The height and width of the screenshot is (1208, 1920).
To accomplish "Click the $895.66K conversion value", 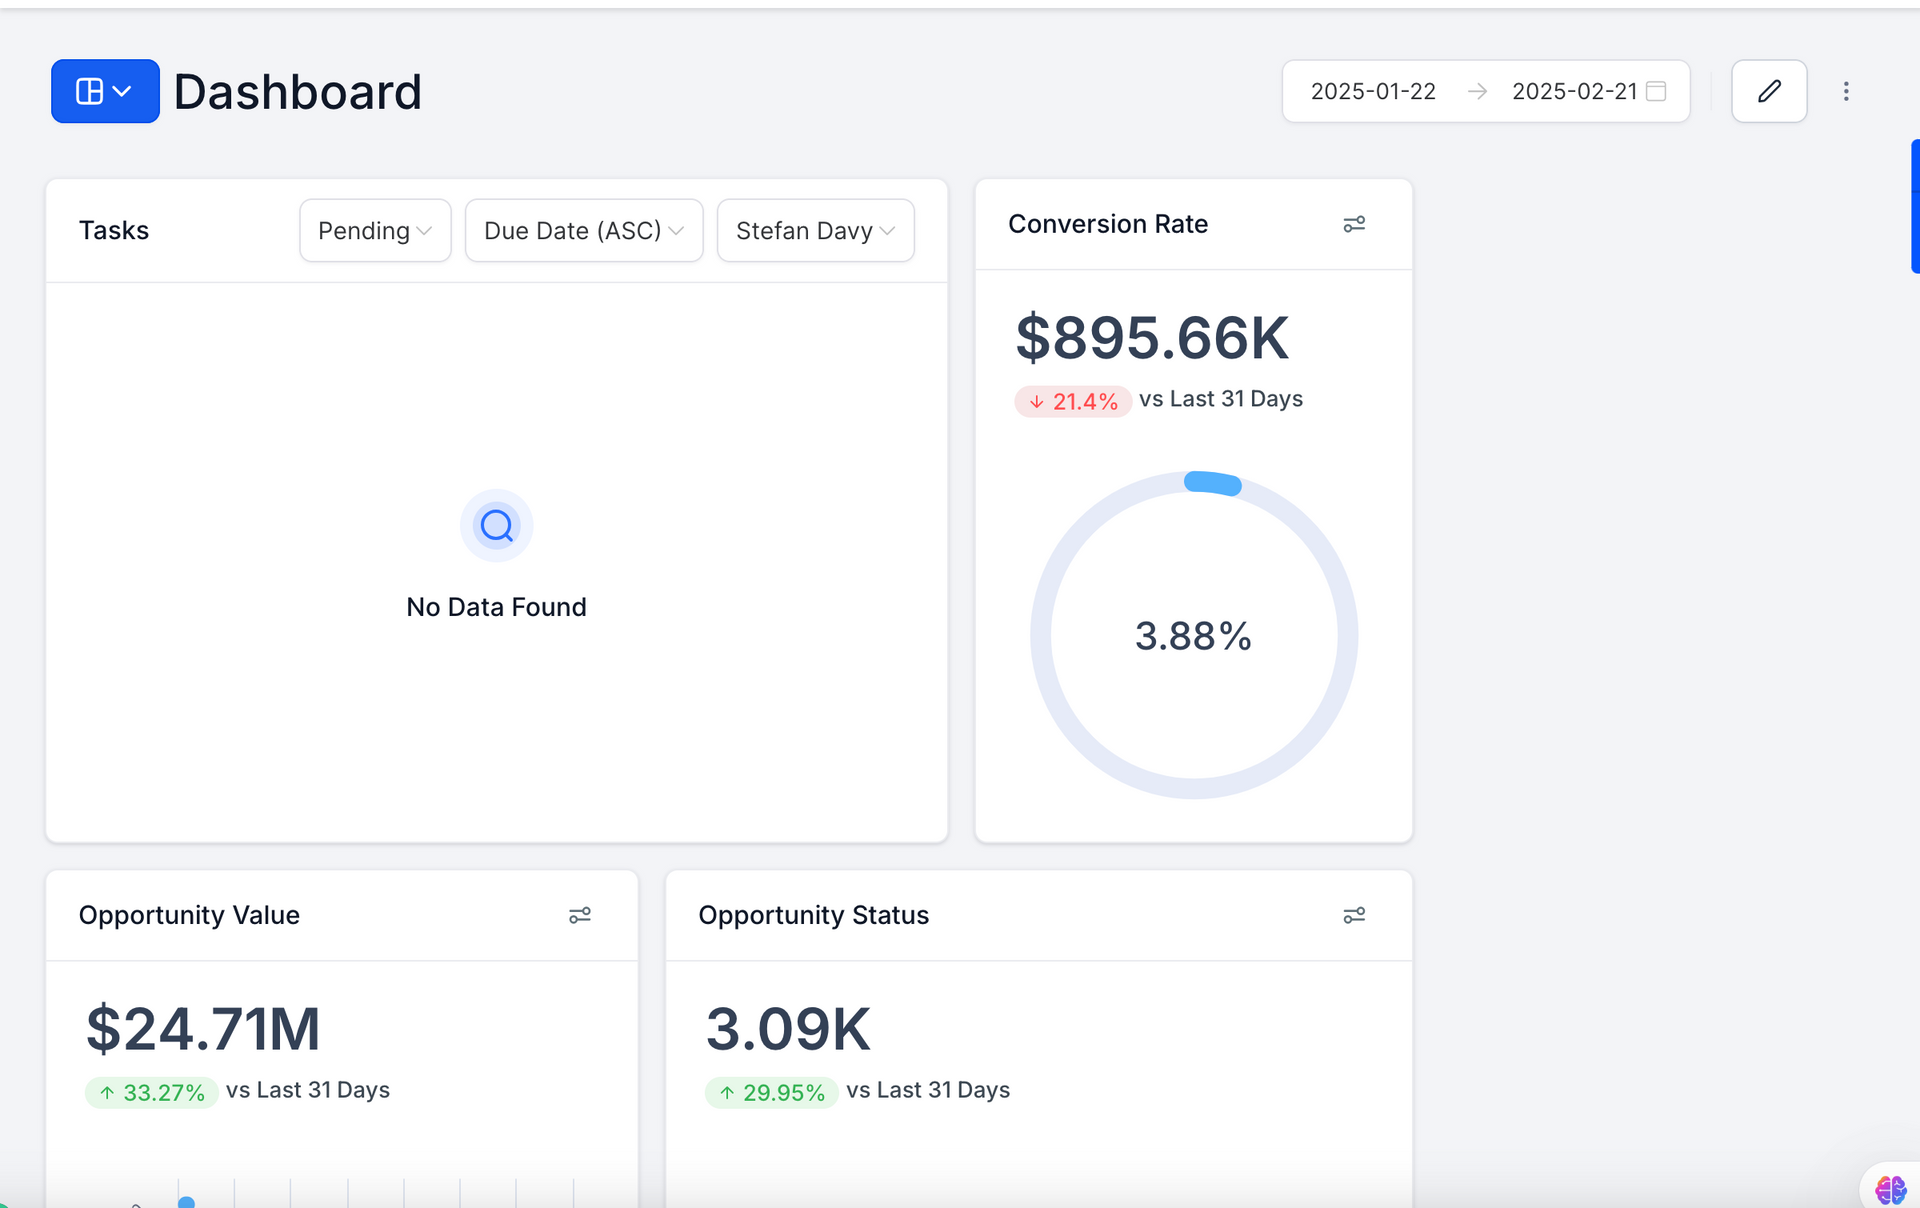I will 1152,338.
